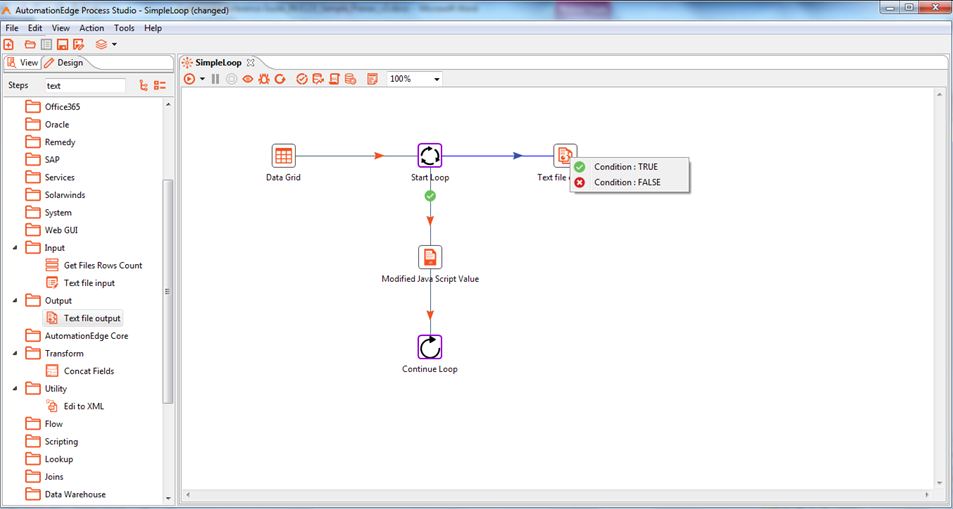Open the File menu
The height and width of the screenshot is (509, 953).
click(12, 28)
